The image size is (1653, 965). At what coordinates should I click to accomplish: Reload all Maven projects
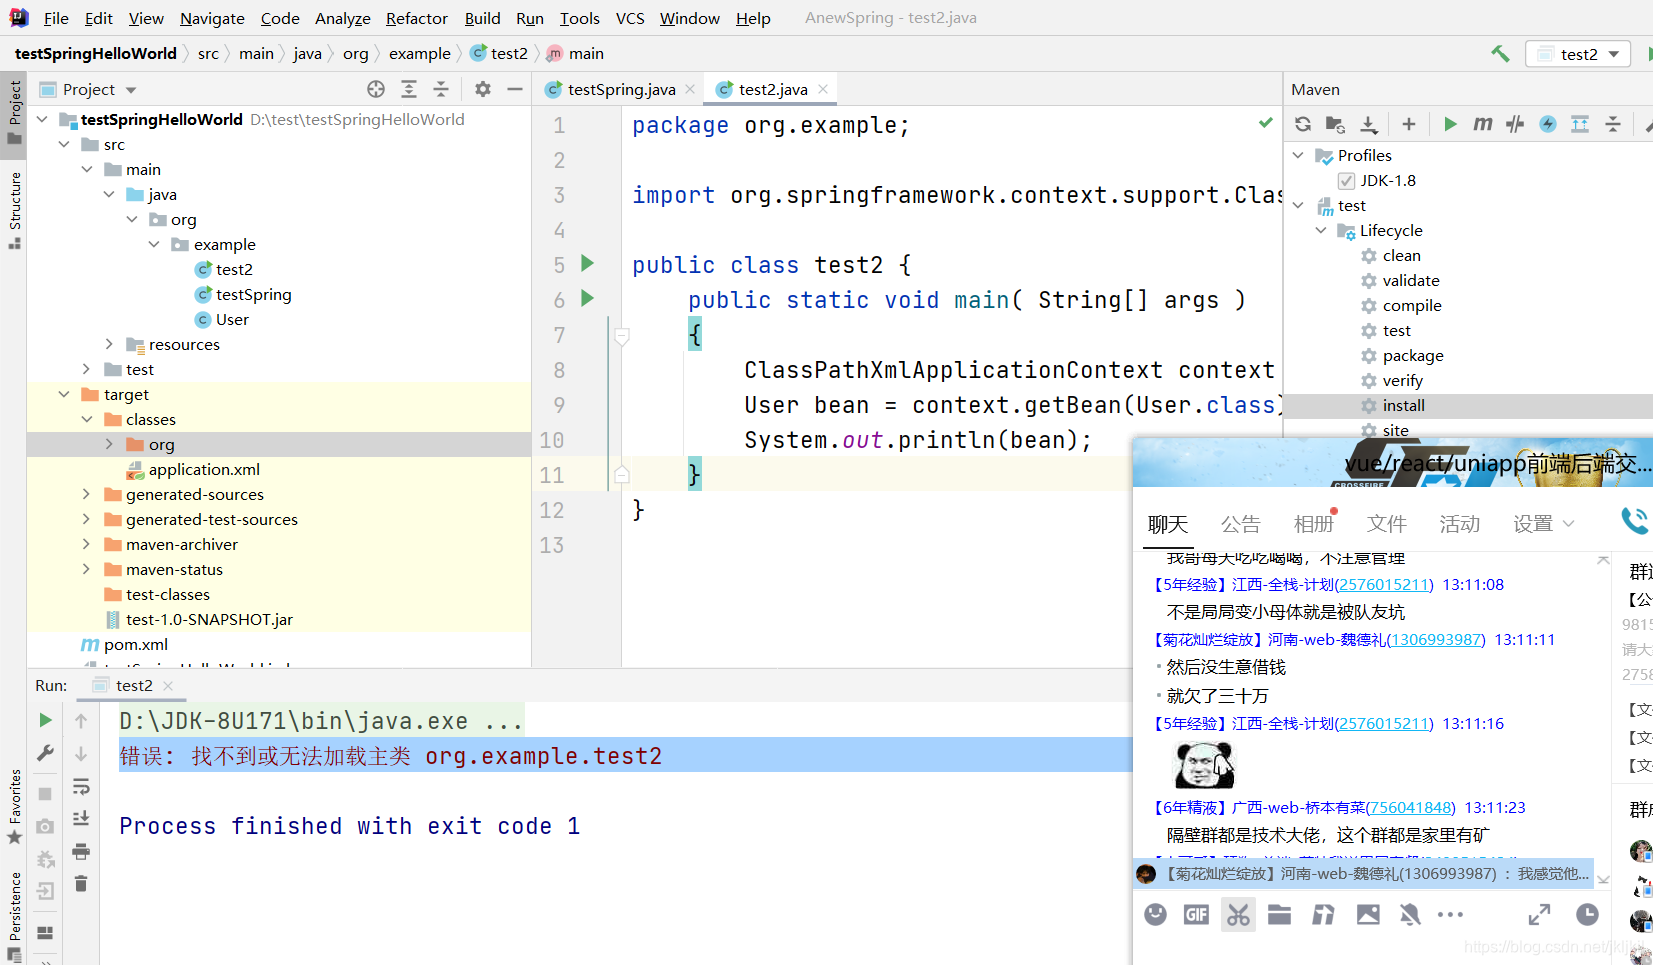coord(1302,124)
